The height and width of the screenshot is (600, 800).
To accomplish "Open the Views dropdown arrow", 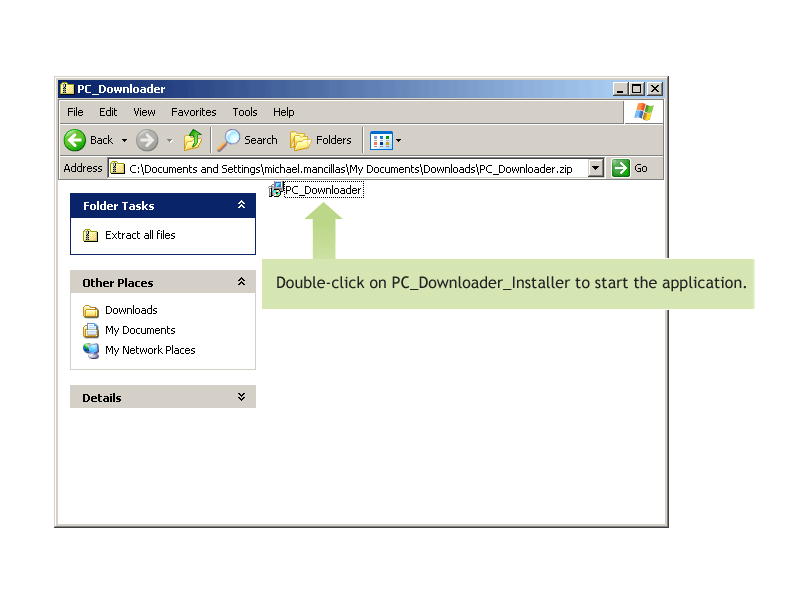I will click(x=398, y=140).
